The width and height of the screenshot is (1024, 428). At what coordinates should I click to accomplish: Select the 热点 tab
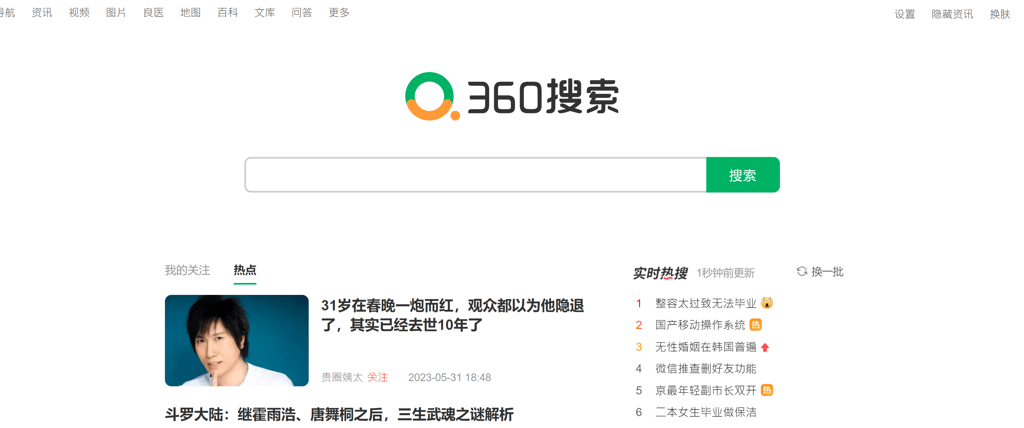tap(245, 270)
